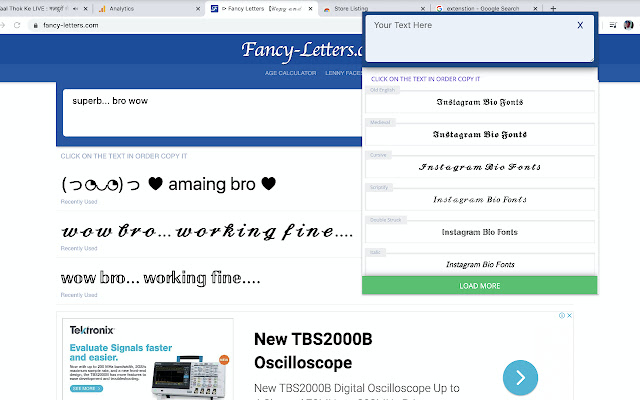Copy the Medieval styled Instagram Bio Fonts
640x400 pixels.
tap(480, 134)
